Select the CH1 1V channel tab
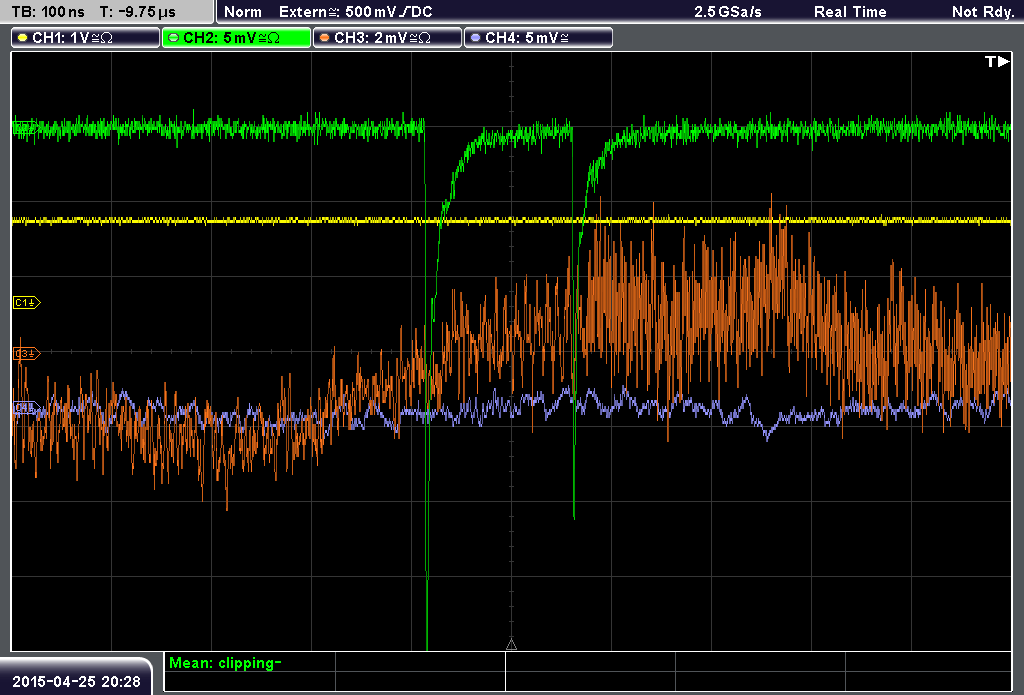 [x=86, y=38]
